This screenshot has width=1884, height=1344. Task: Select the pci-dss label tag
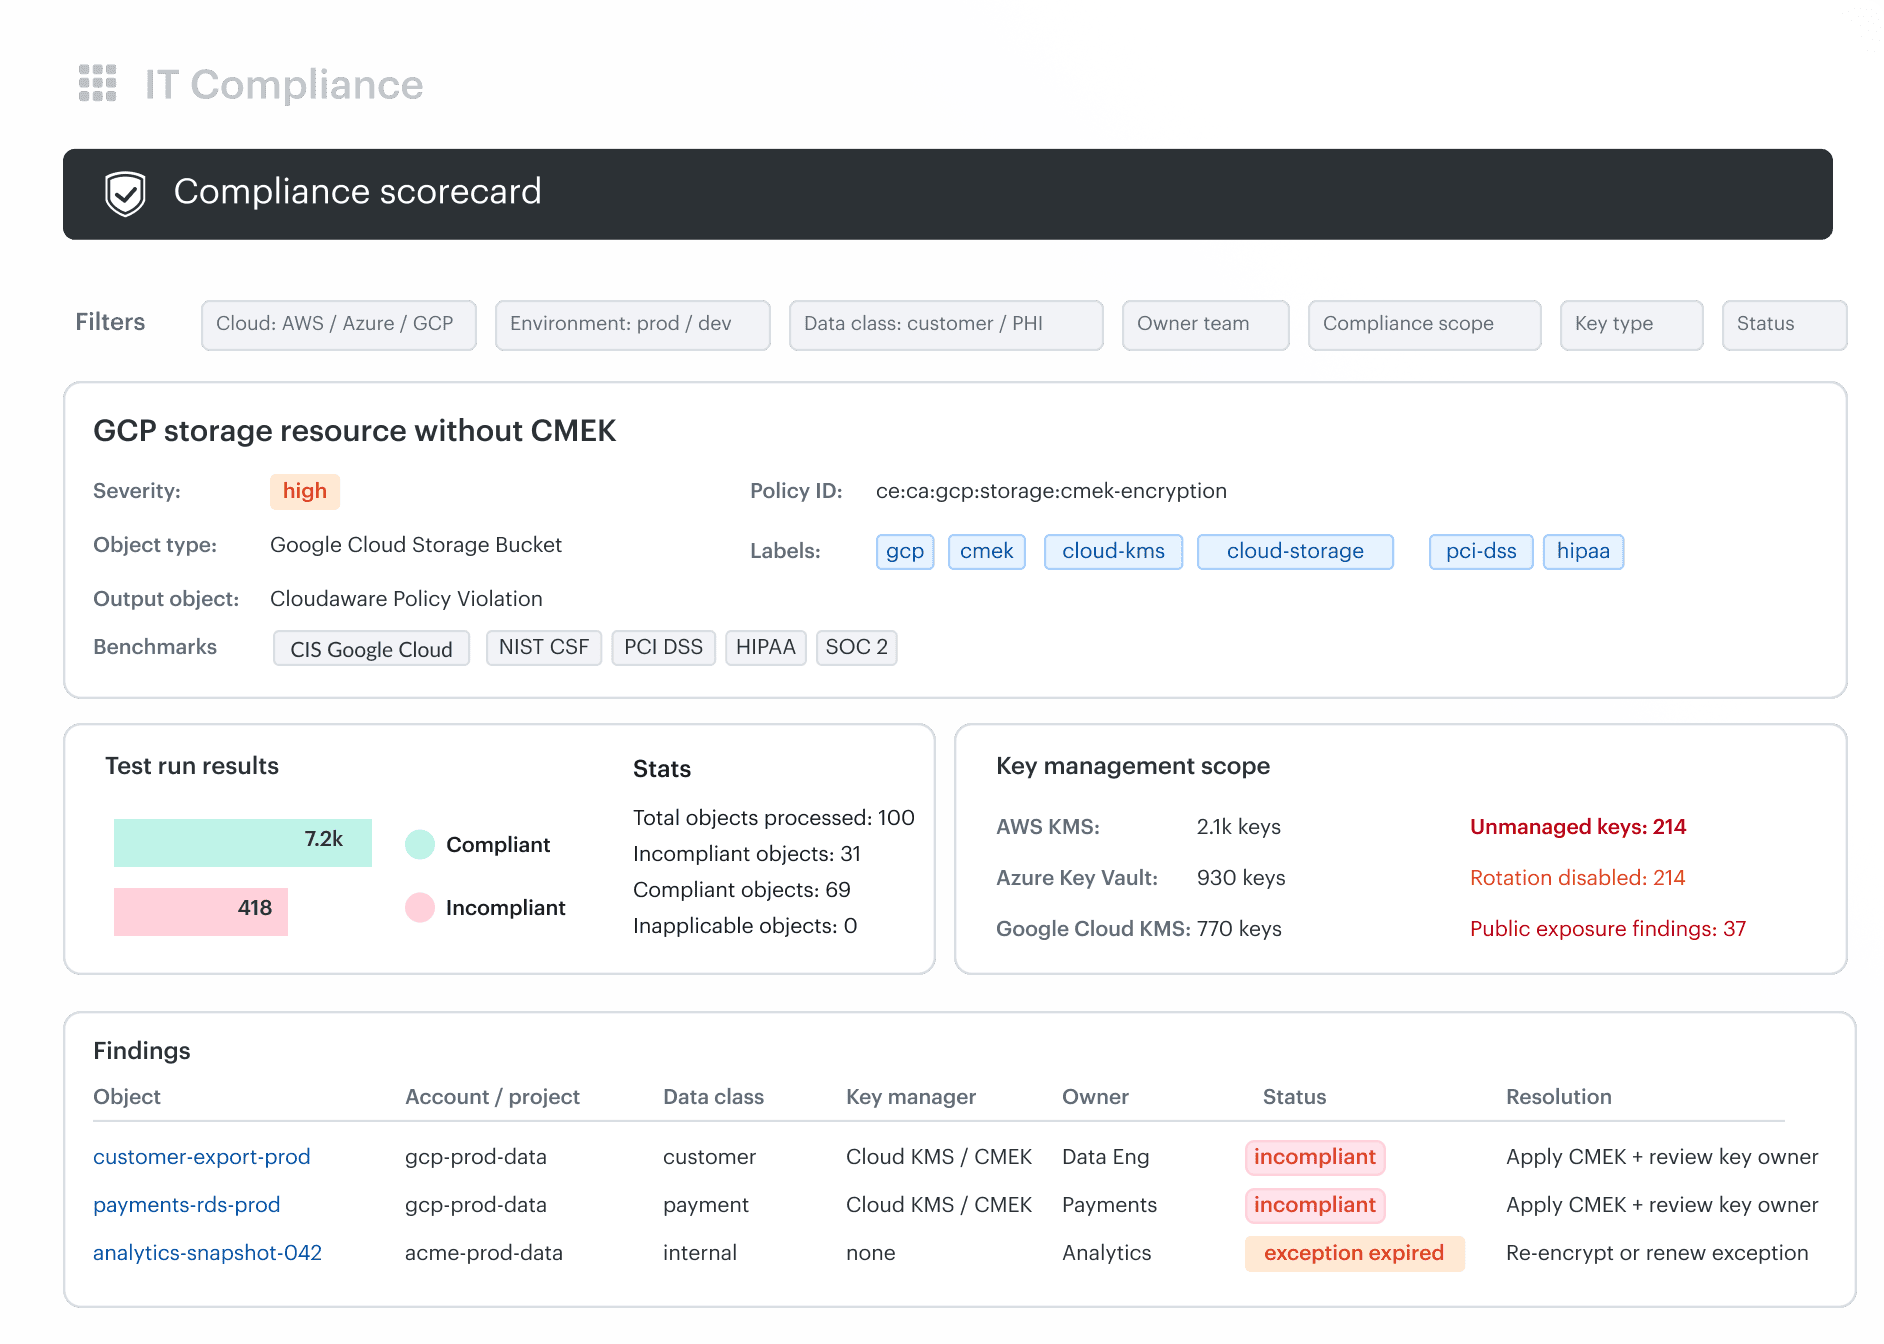click(x=1481, y=551)
